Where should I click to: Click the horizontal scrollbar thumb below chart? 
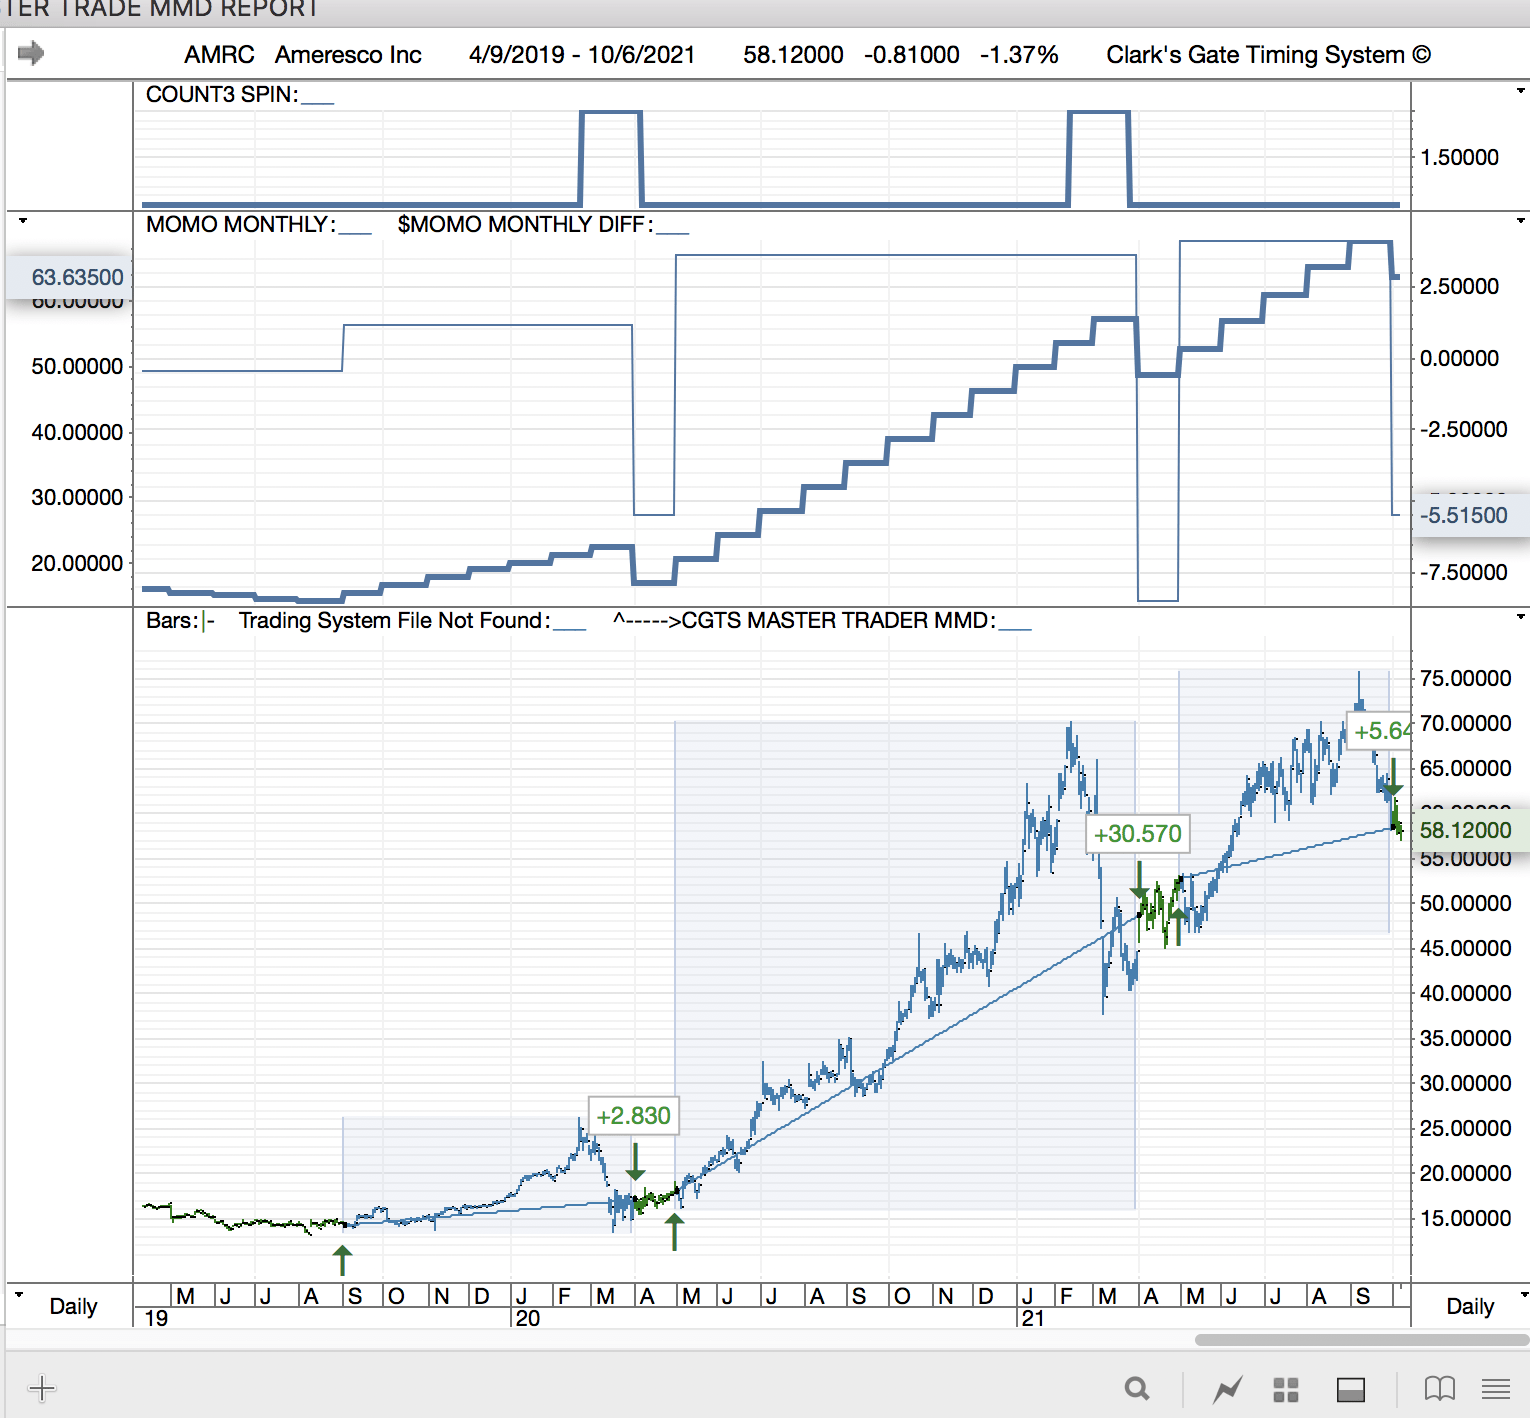1361,1340
